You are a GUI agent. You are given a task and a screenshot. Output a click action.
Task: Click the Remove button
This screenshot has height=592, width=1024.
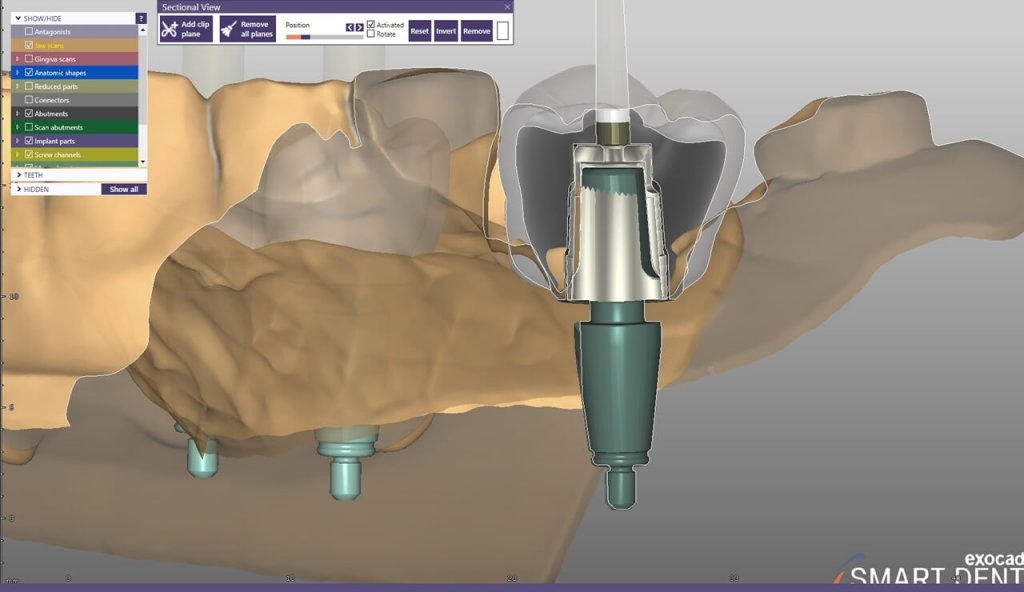pos(477,31)
